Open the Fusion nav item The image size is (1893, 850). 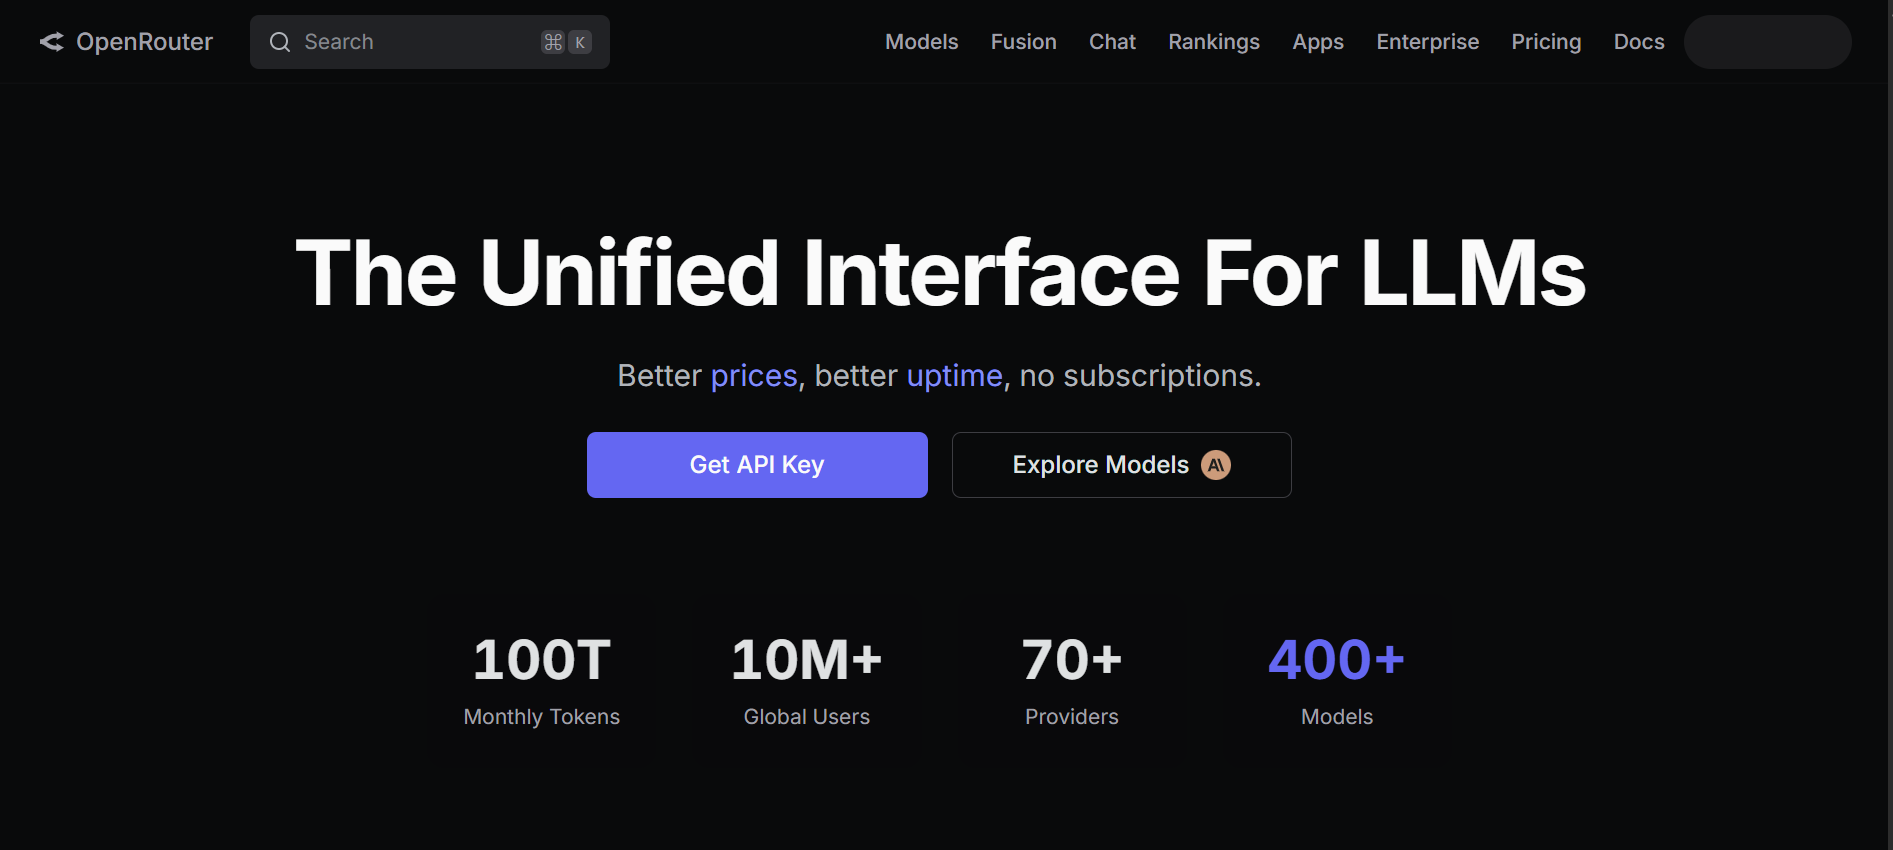click(1024, 42)
